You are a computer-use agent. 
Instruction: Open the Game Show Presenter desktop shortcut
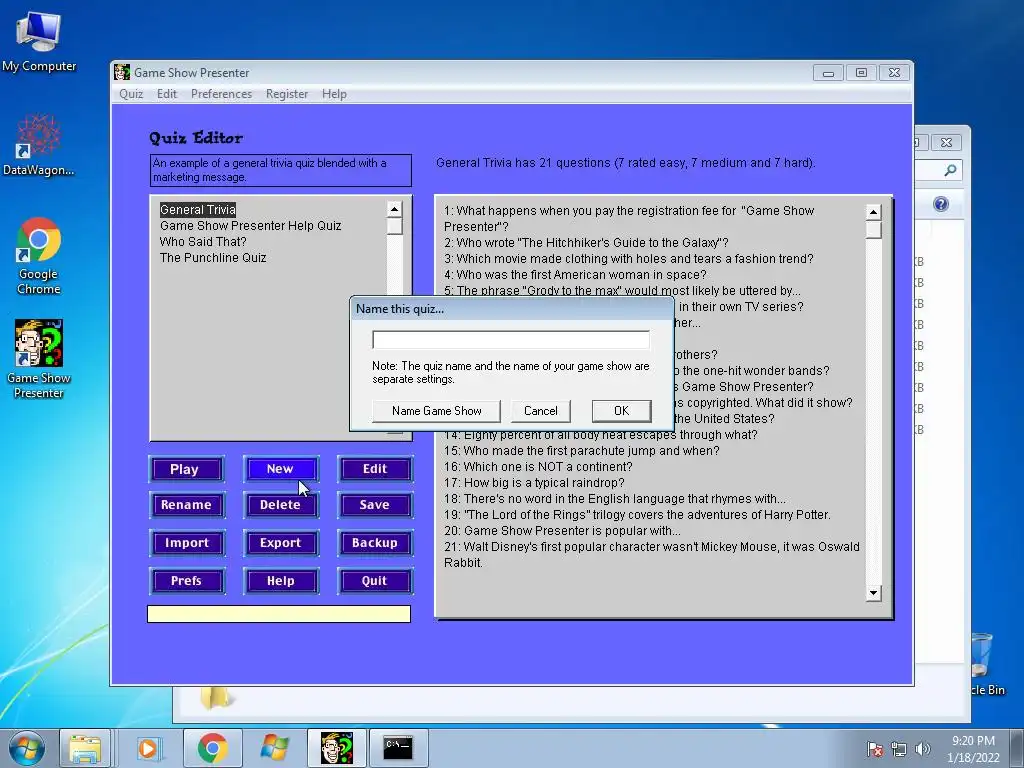tap(39, 359)
